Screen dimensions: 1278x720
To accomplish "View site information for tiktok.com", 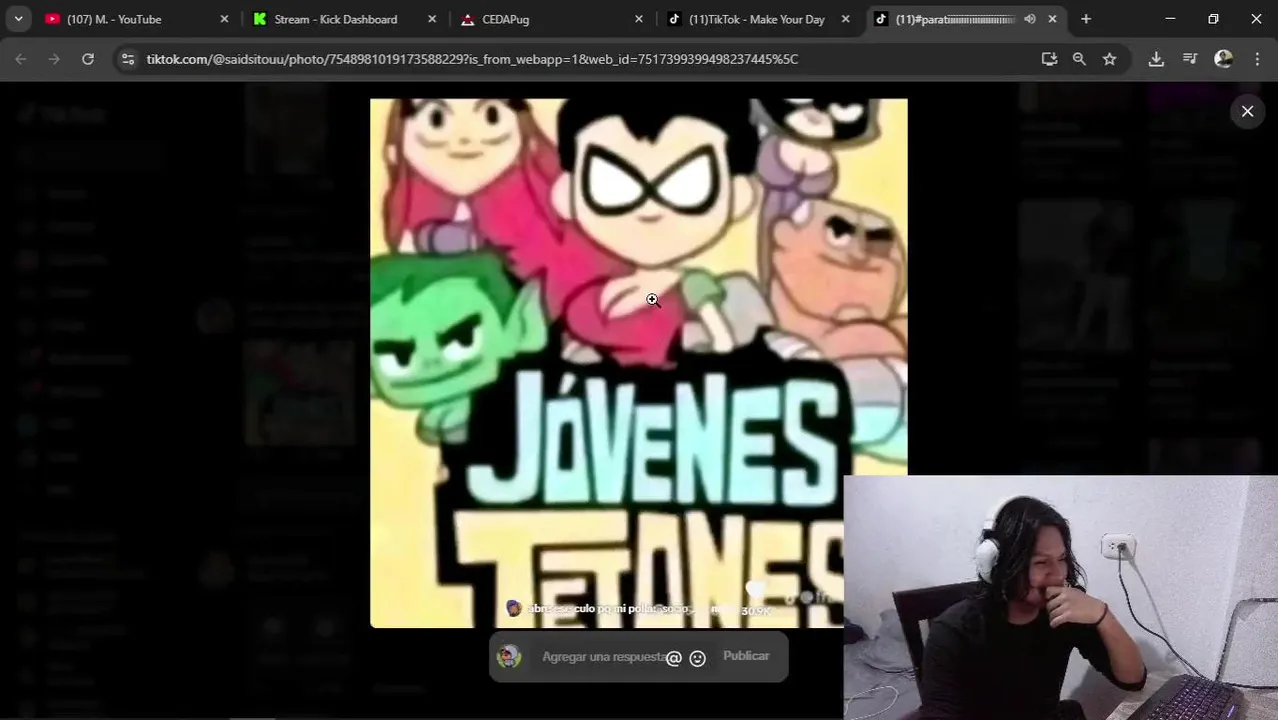I will point(127,59).
